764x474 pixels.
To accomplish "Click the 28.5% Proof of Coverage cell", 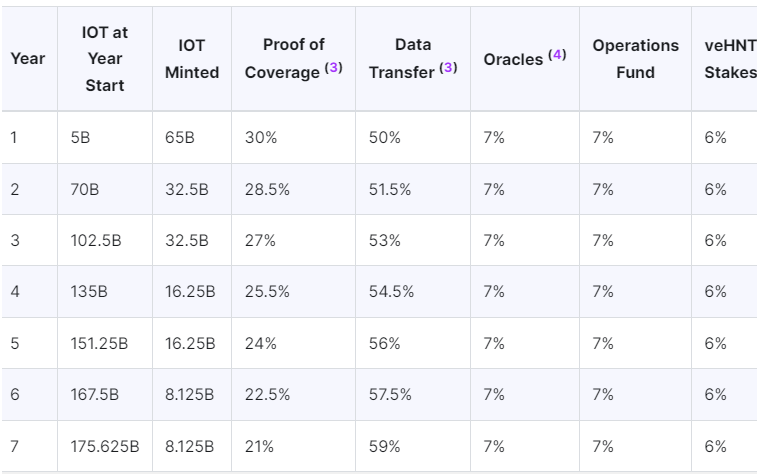I will tap(267, 190).
